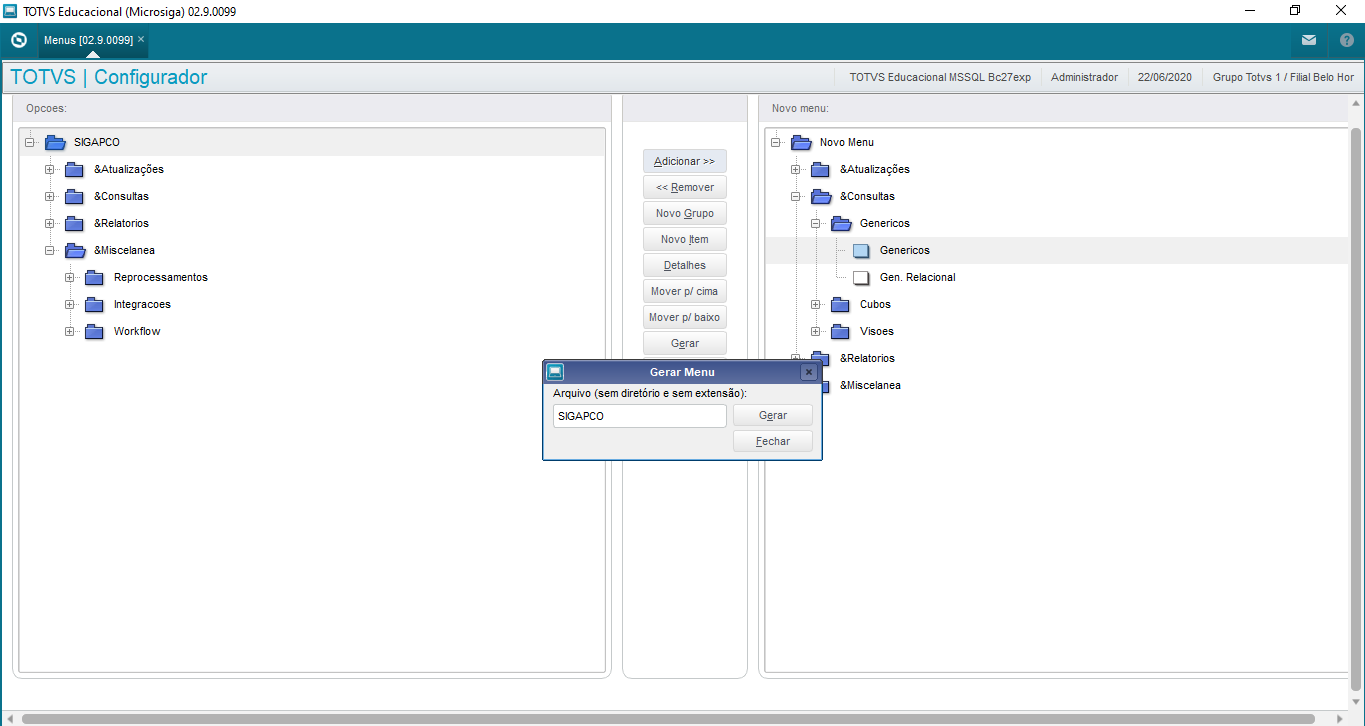Click the Novo Grupo button
The height and width of the screenshot is (726, 1365).
click(x=685, y=213)
